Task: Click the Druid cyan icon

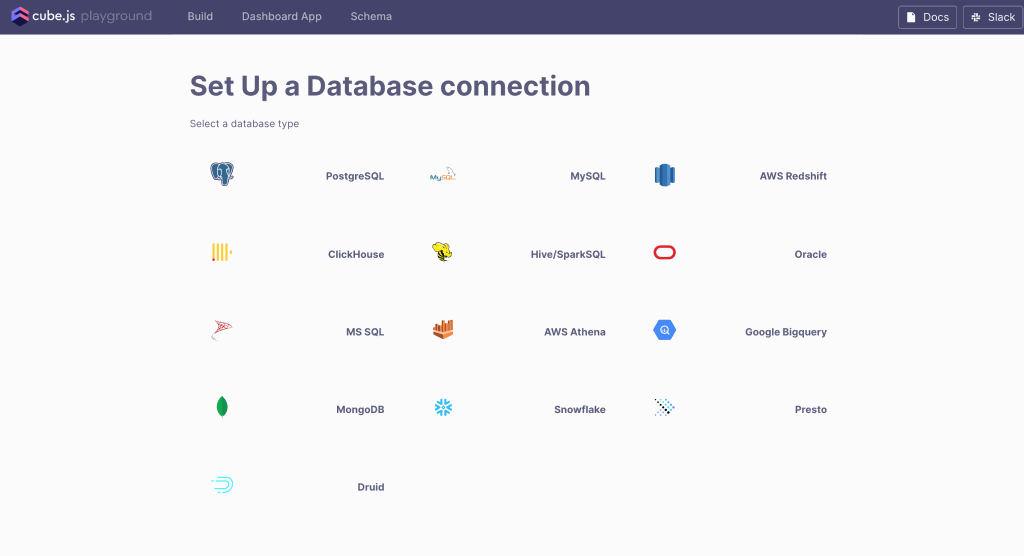Action: 222,485
